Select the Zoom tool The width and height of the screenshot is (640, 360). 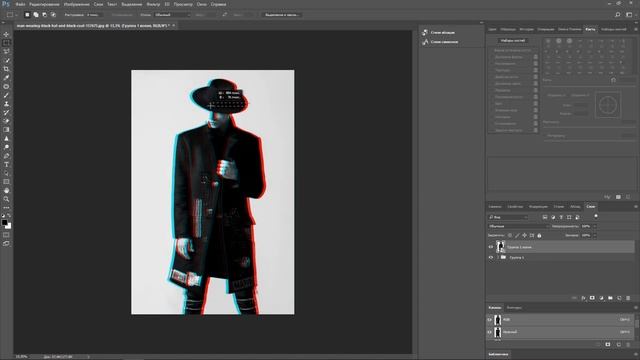6,199
